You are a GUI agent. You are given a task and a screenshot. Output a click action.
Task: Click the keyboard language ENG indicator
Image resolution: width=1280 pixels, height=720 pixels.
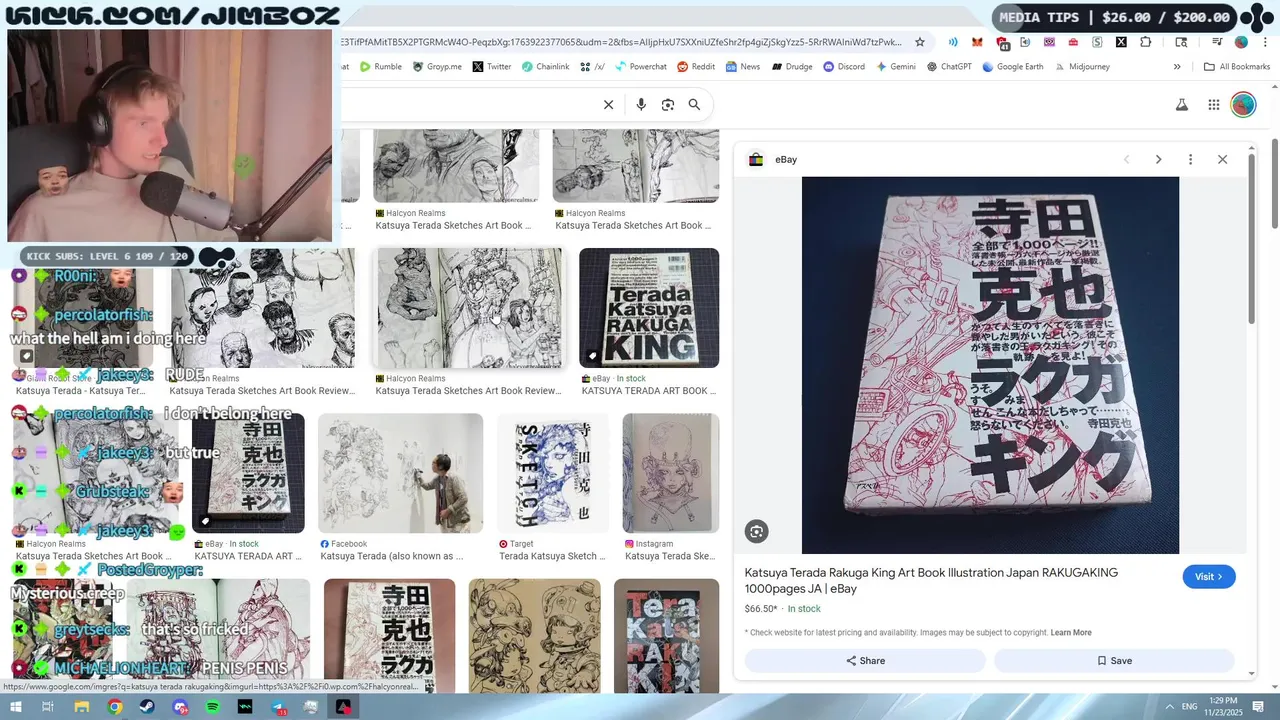[1190, 707]
